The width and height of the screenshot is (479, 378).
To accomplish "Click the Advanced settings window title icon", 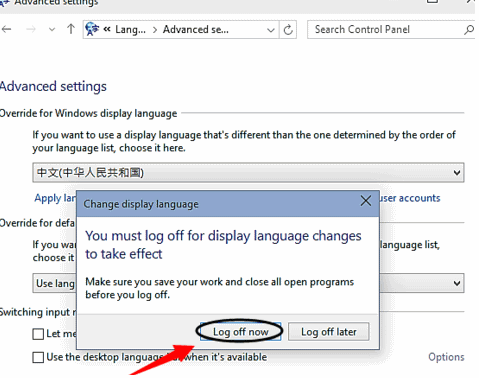I will coord(5,3).
